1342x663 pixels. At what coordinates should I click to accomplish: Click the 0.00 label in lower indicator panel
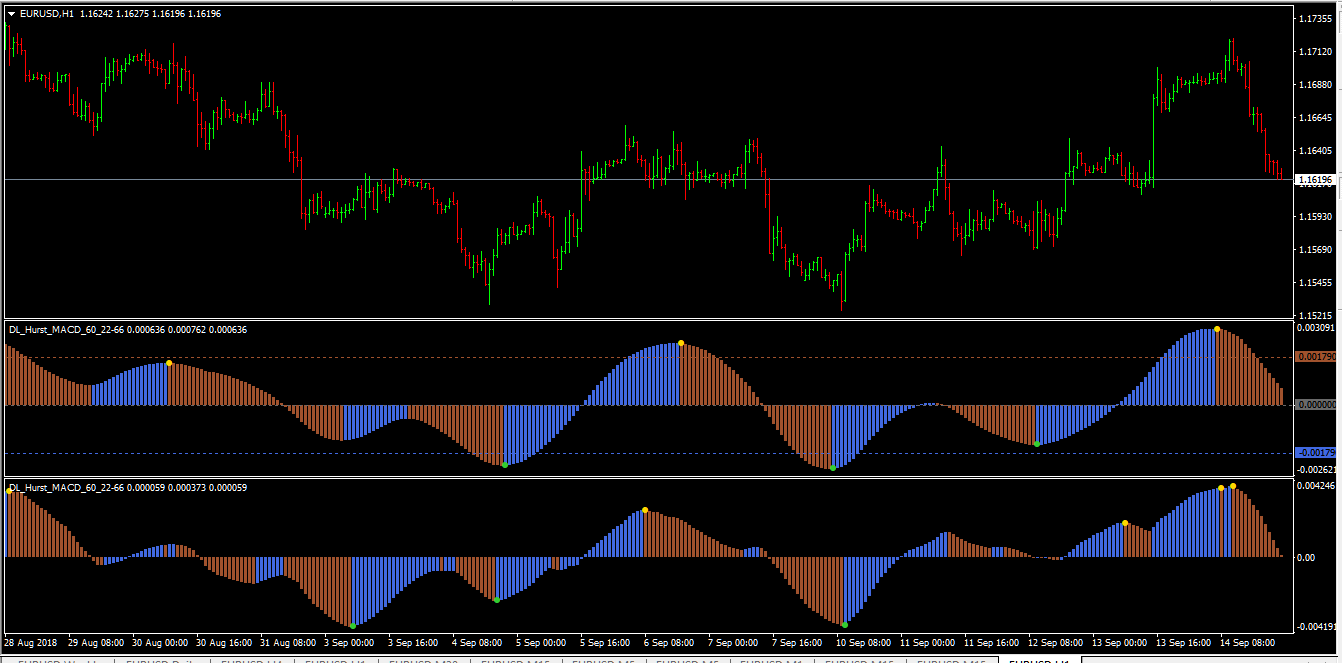click(x=1306, y=557)
